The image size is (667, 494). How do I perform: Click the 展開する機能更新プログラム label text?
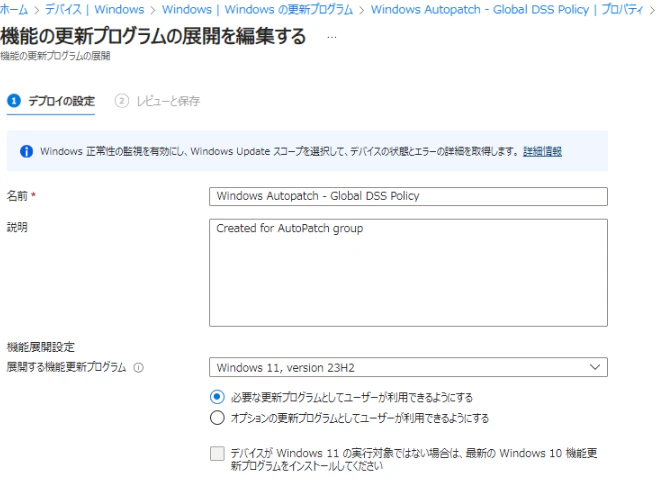point(66,367)
